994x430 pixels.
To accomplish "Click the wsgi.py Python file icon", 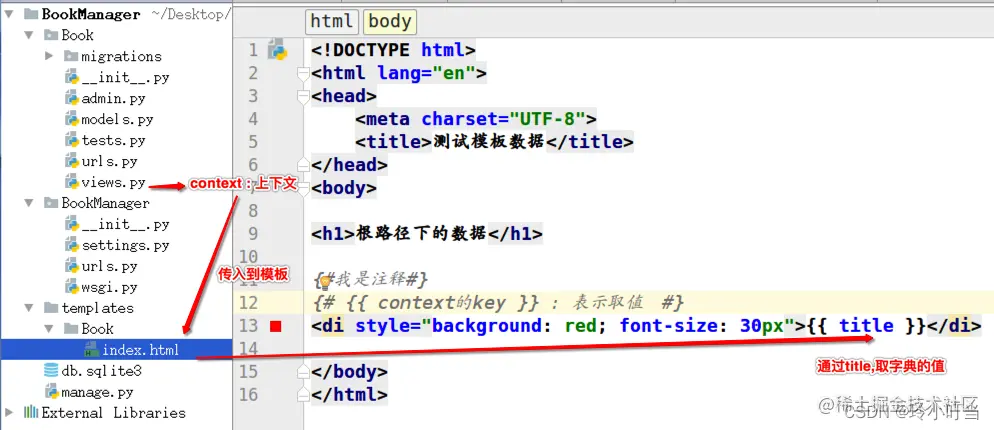I will 71,287.
